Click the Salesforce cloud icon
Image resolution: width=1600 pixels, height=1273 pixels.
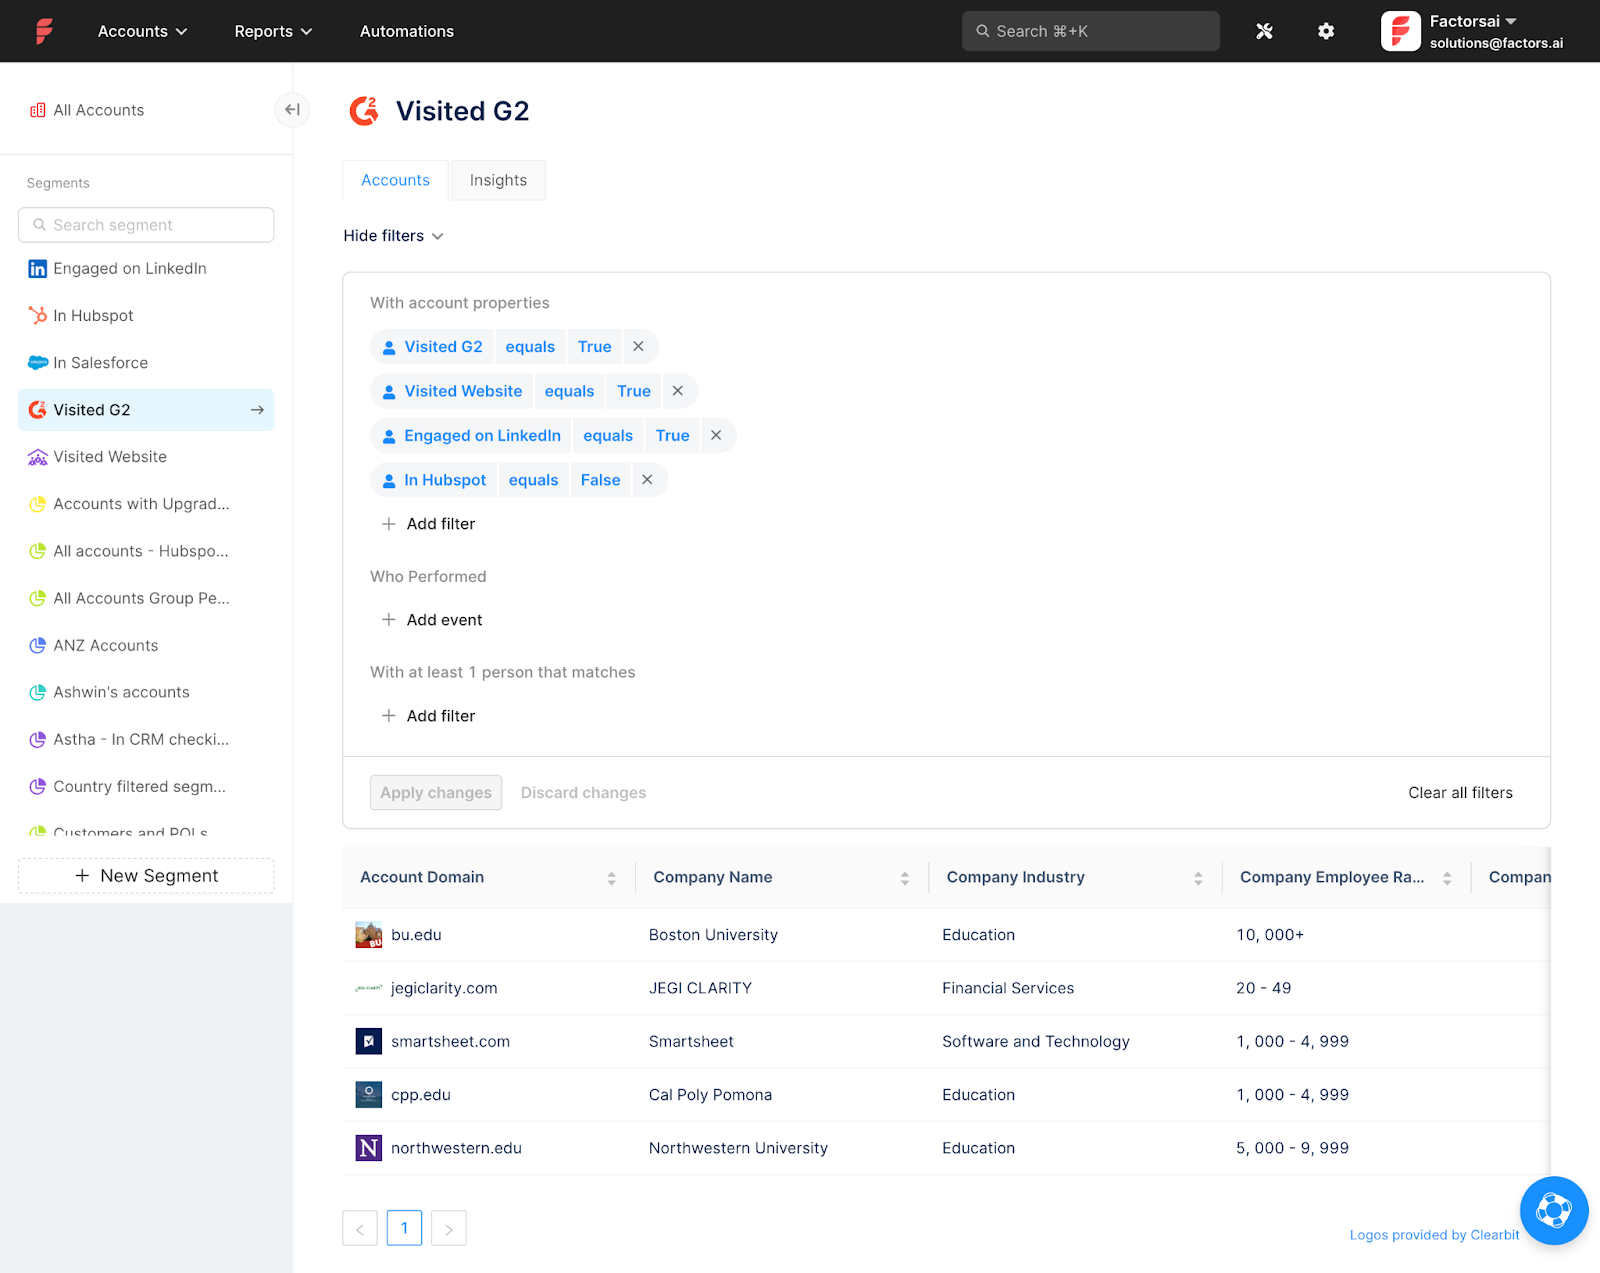point(38,362)
